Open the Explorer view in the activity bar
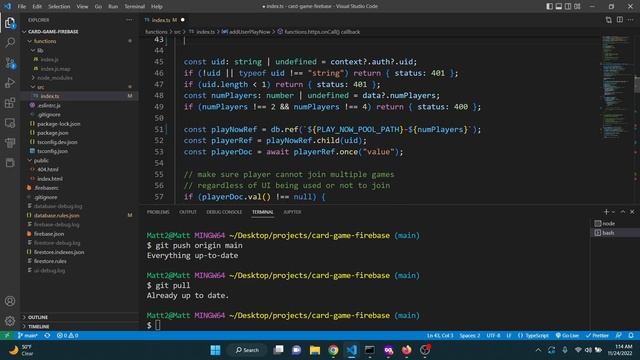The width and height of the screenshot is (640, 360). coord(10,23)
